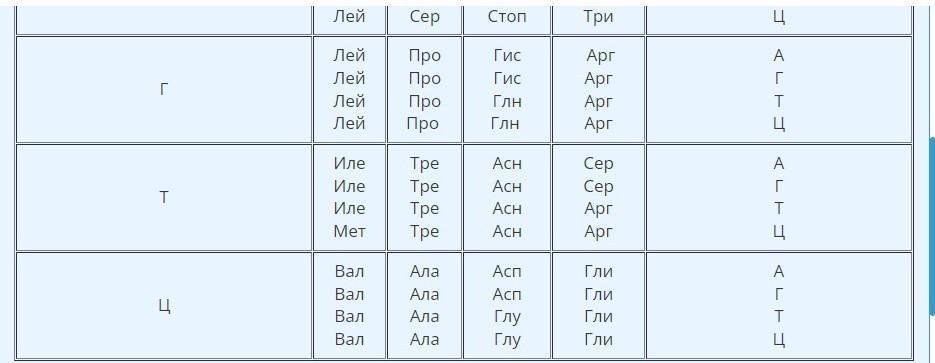Click third-letter Ц in the bottom row
935x363 pixels.
point(778,340)
